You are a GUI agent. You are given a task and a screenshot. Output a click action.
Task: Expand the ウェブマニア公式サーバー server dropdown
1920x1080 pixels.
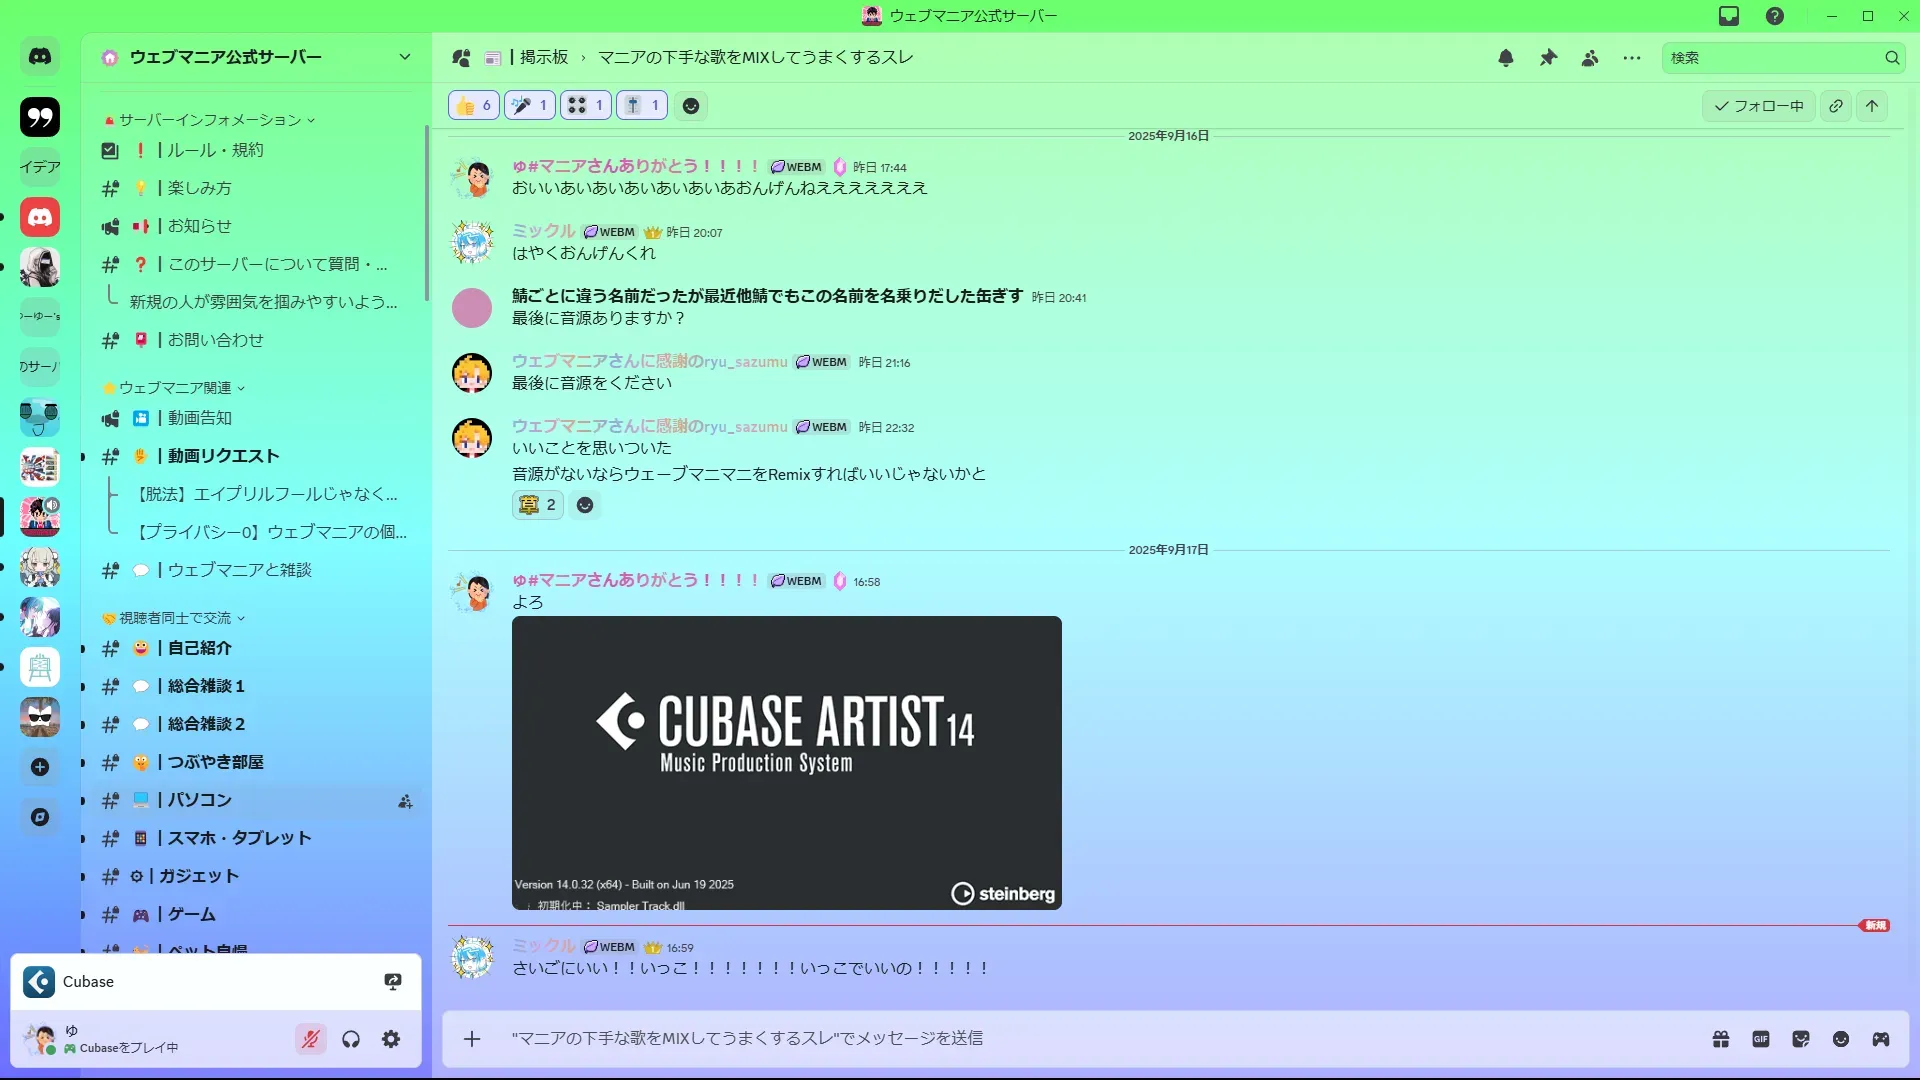[x=405, y=57]
